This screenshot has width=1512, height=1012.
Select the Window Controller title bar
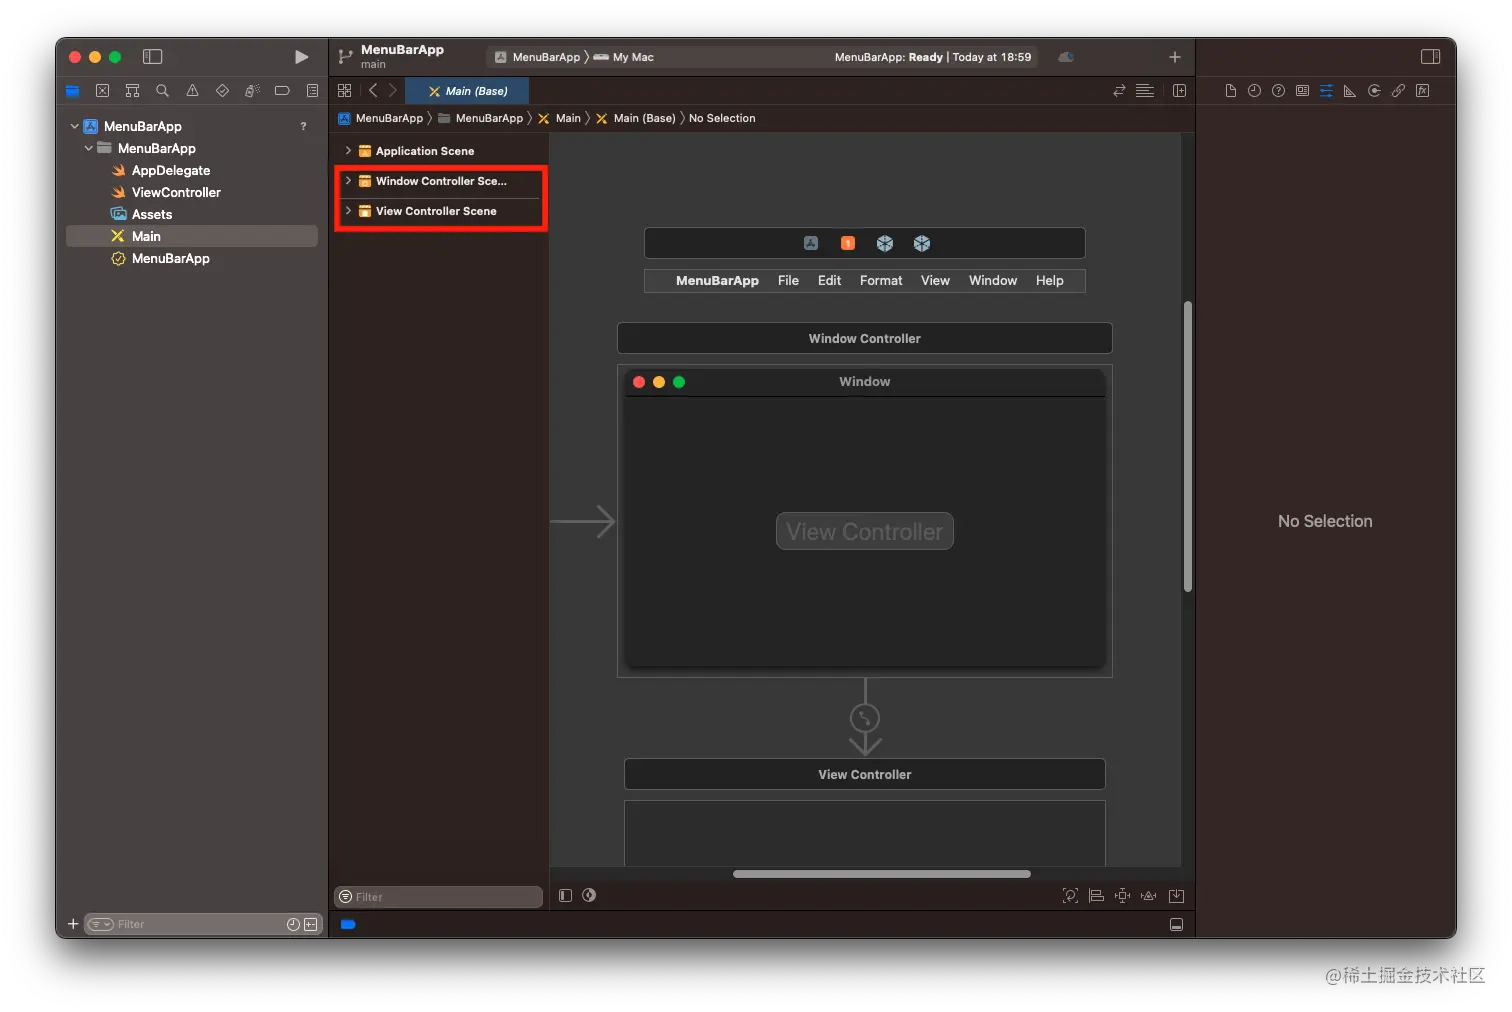[864, 338]
